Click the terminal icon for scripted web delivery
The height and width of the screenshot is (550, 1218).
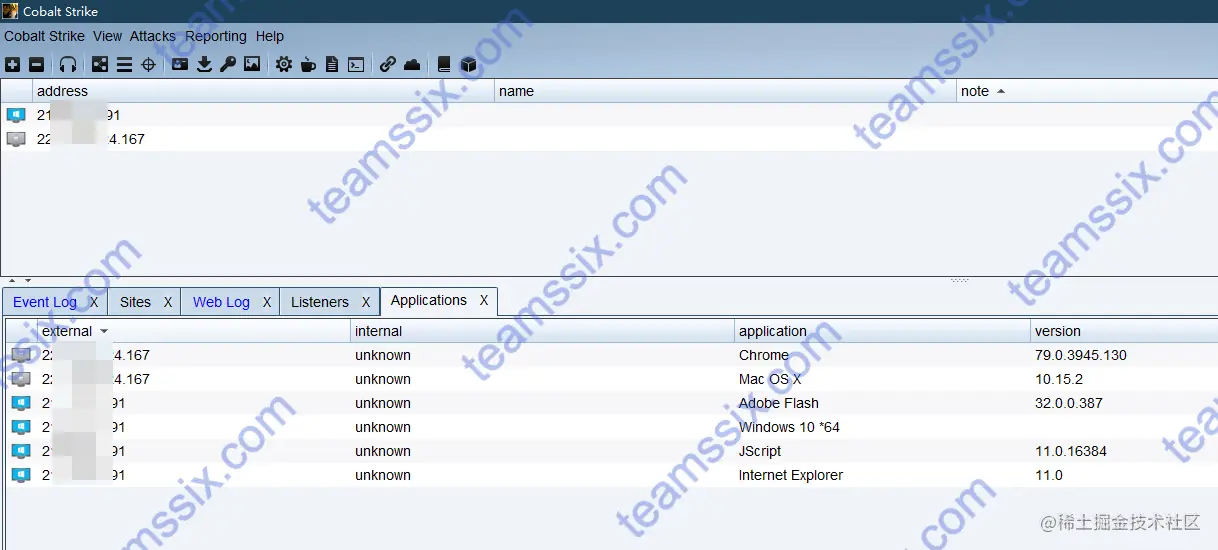pos(356,64)
